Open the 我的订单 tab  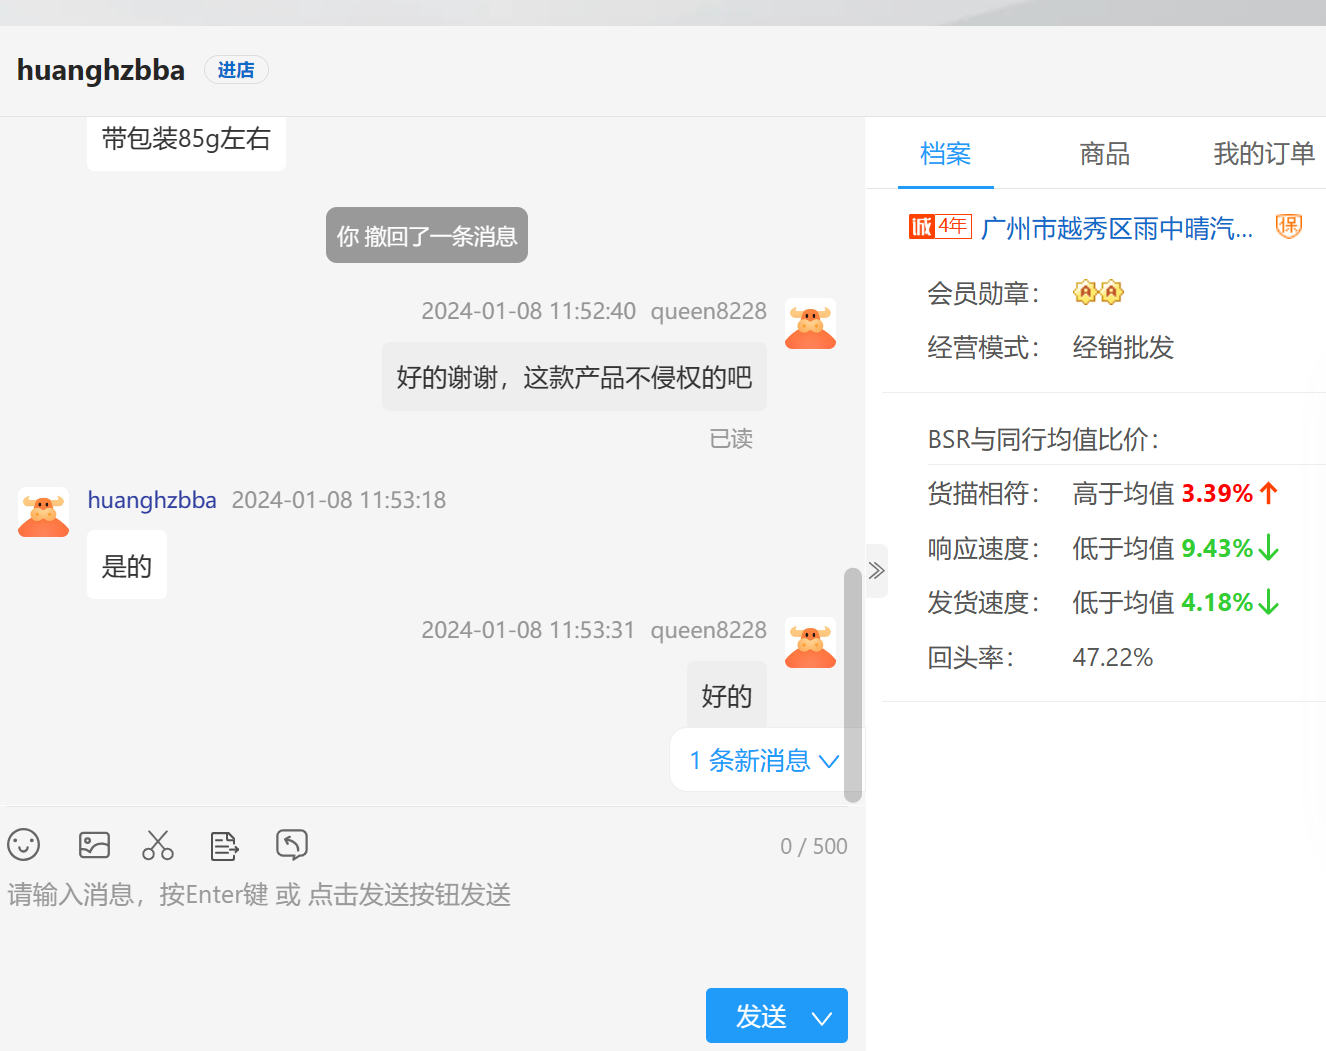click(1263, 154)
